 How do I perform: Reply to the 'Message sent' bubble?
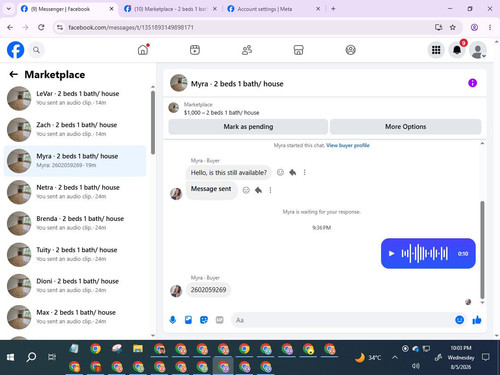pos(258,190)
